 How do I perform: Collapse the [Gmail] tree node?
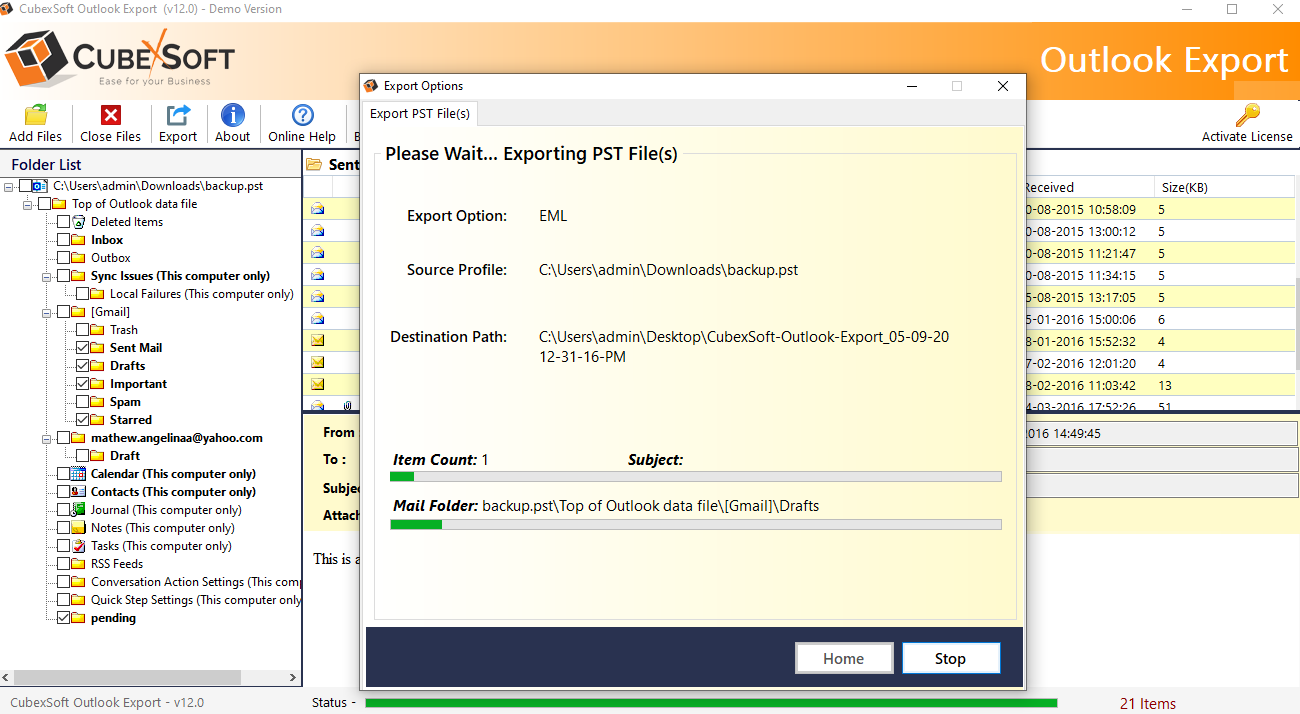point(47,312)
